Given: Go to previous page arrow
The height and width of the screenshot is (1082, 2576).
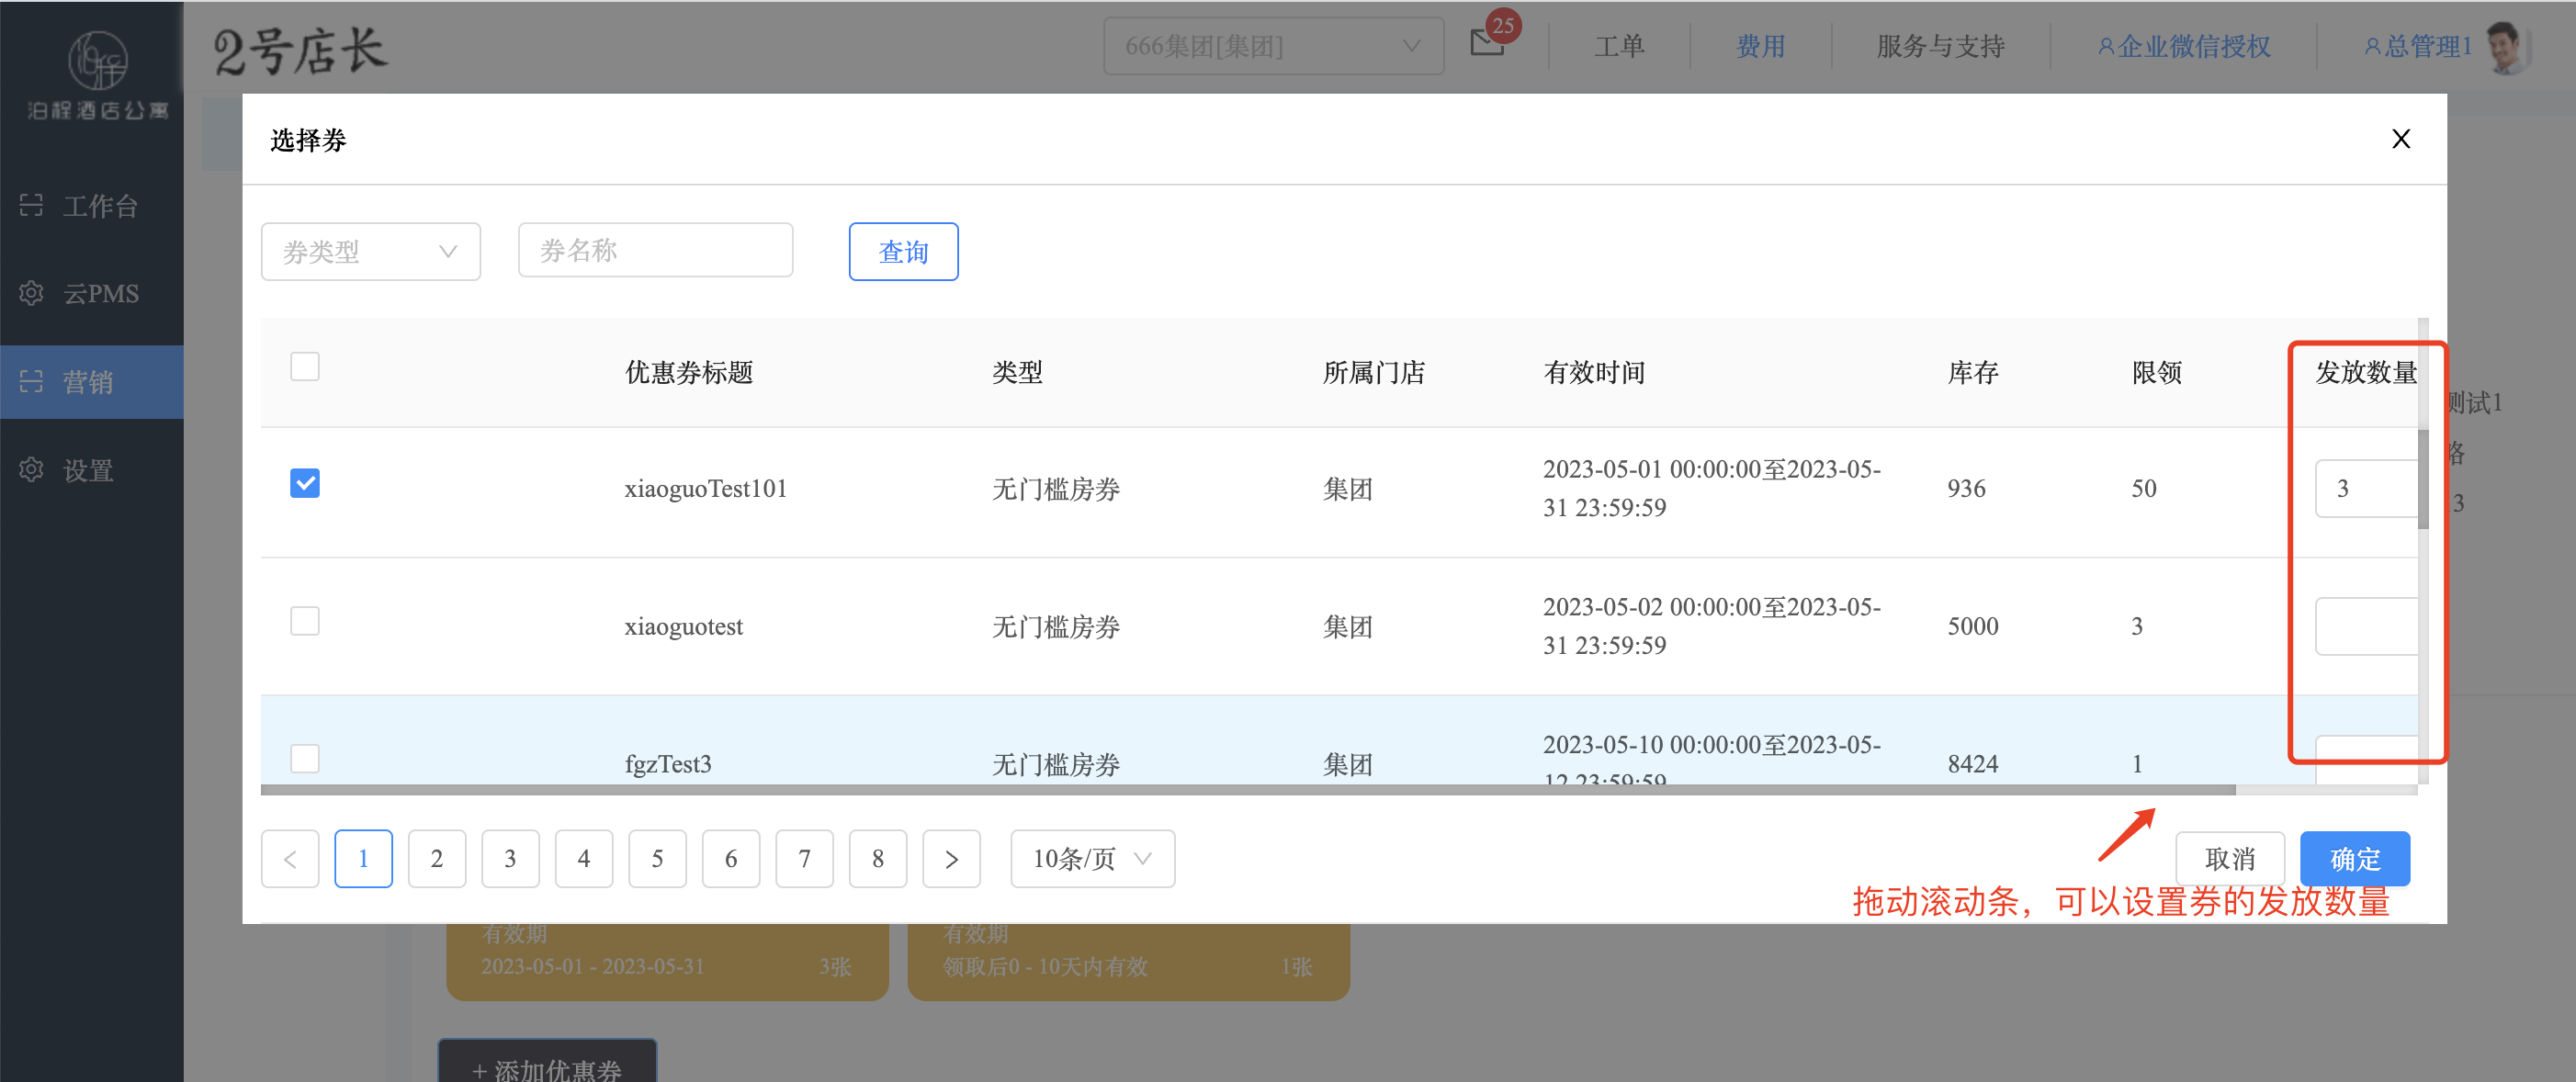Looking at the screenshot, I should coord(290,859).
